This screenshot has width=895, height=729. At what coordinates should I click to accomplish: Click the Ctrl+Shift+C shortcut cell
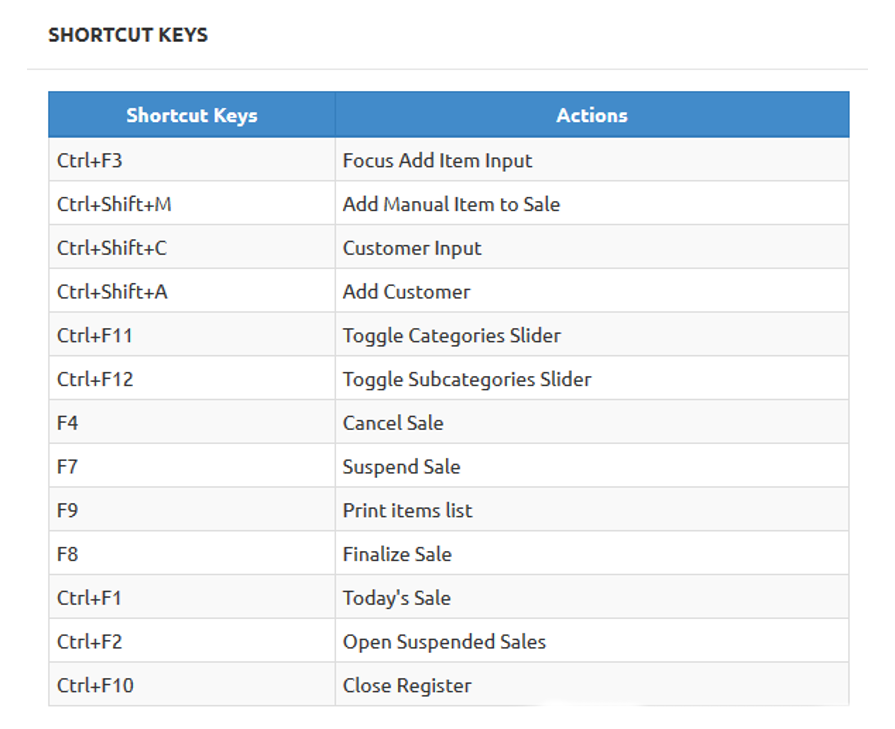[x=112, y=248]
